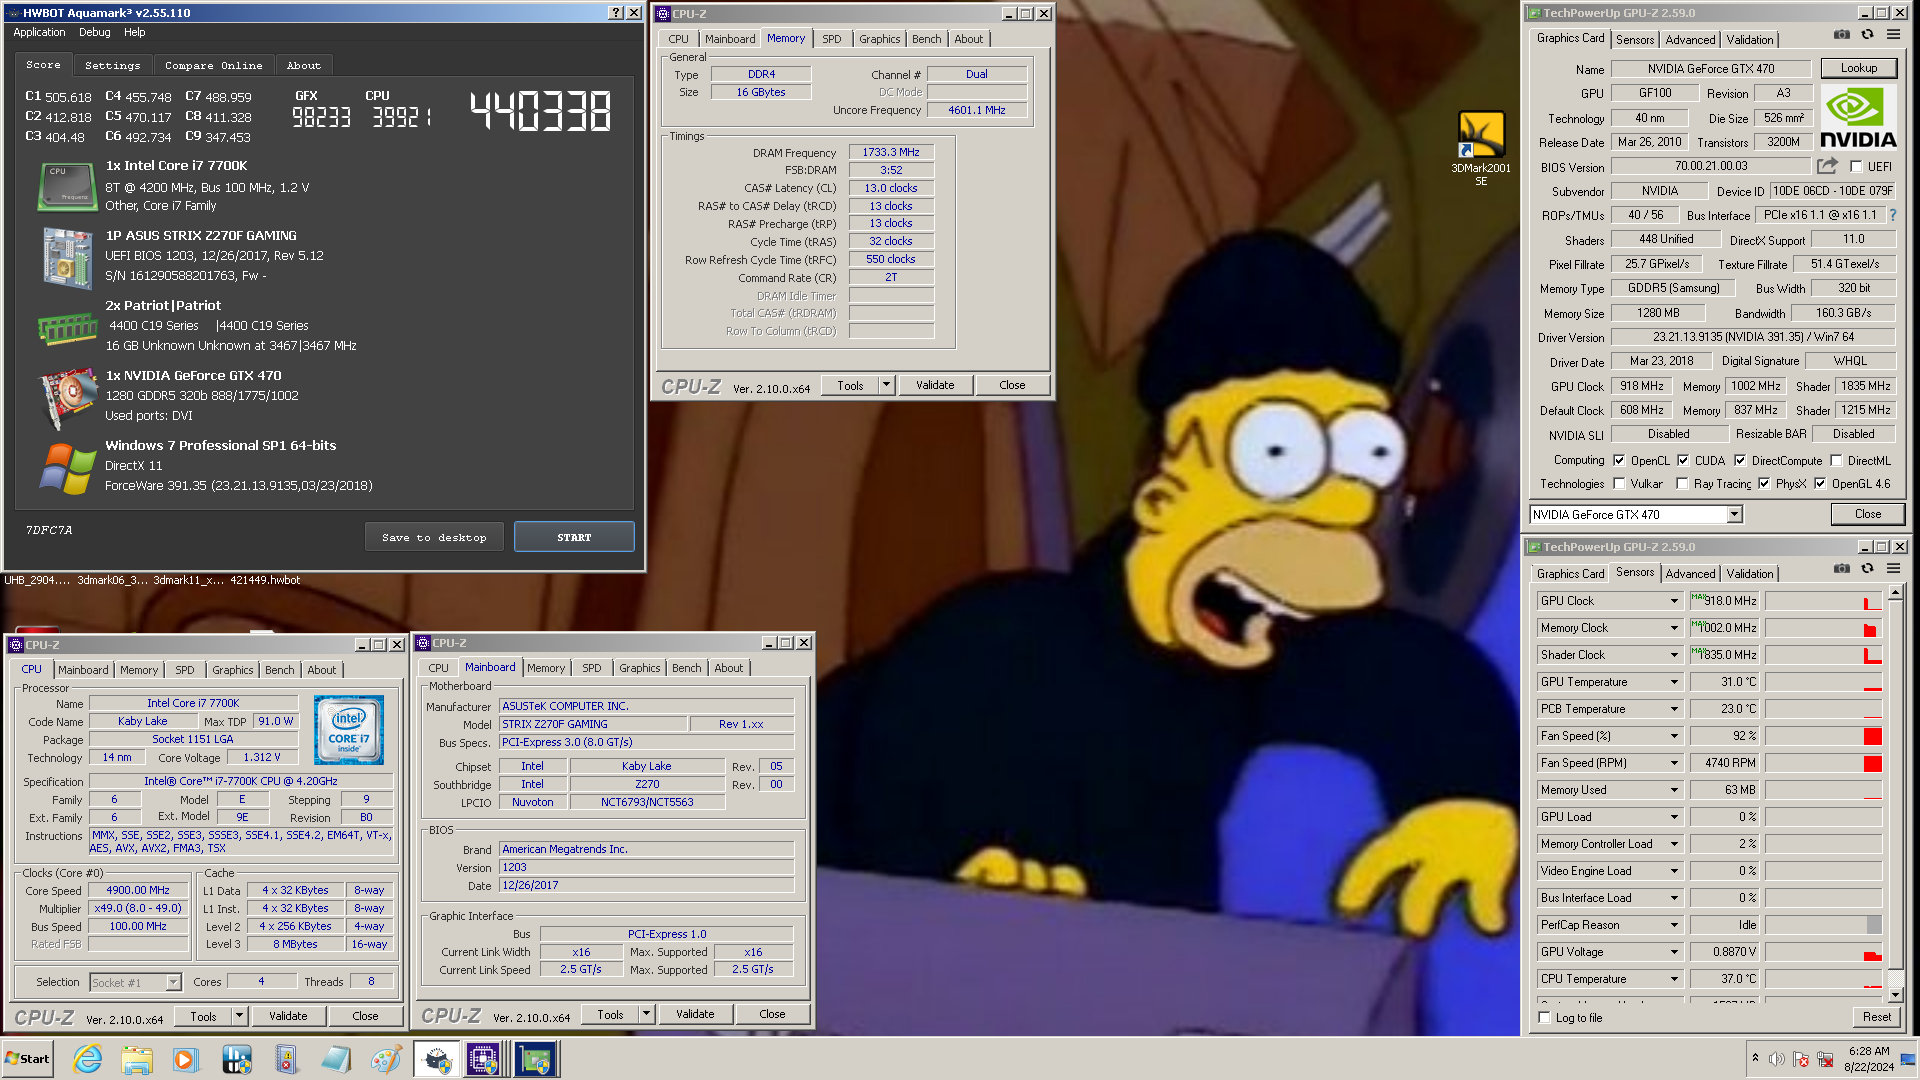Image resolution: width=1920 pixels, height=1080 pixels.
Task: Click the Bus Interface question mark in GPU-Z
Action: 1892,215
